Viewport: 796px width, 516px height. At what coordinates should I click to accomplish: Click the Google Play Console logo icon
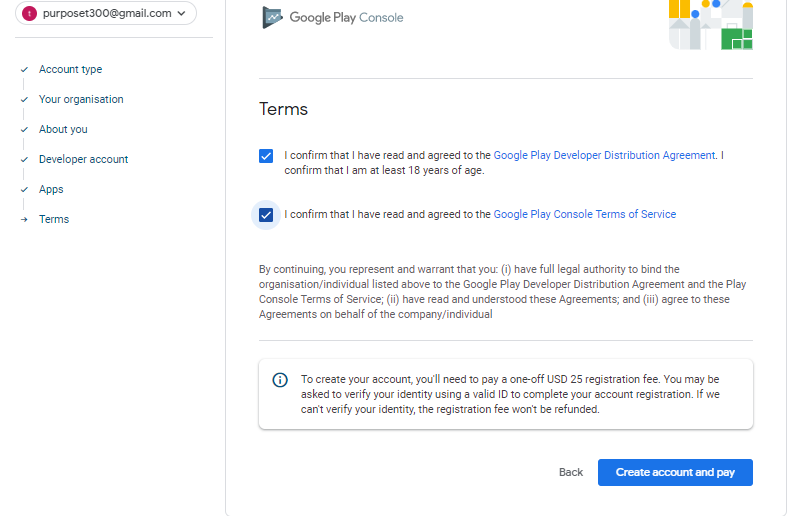coord(272,18)
